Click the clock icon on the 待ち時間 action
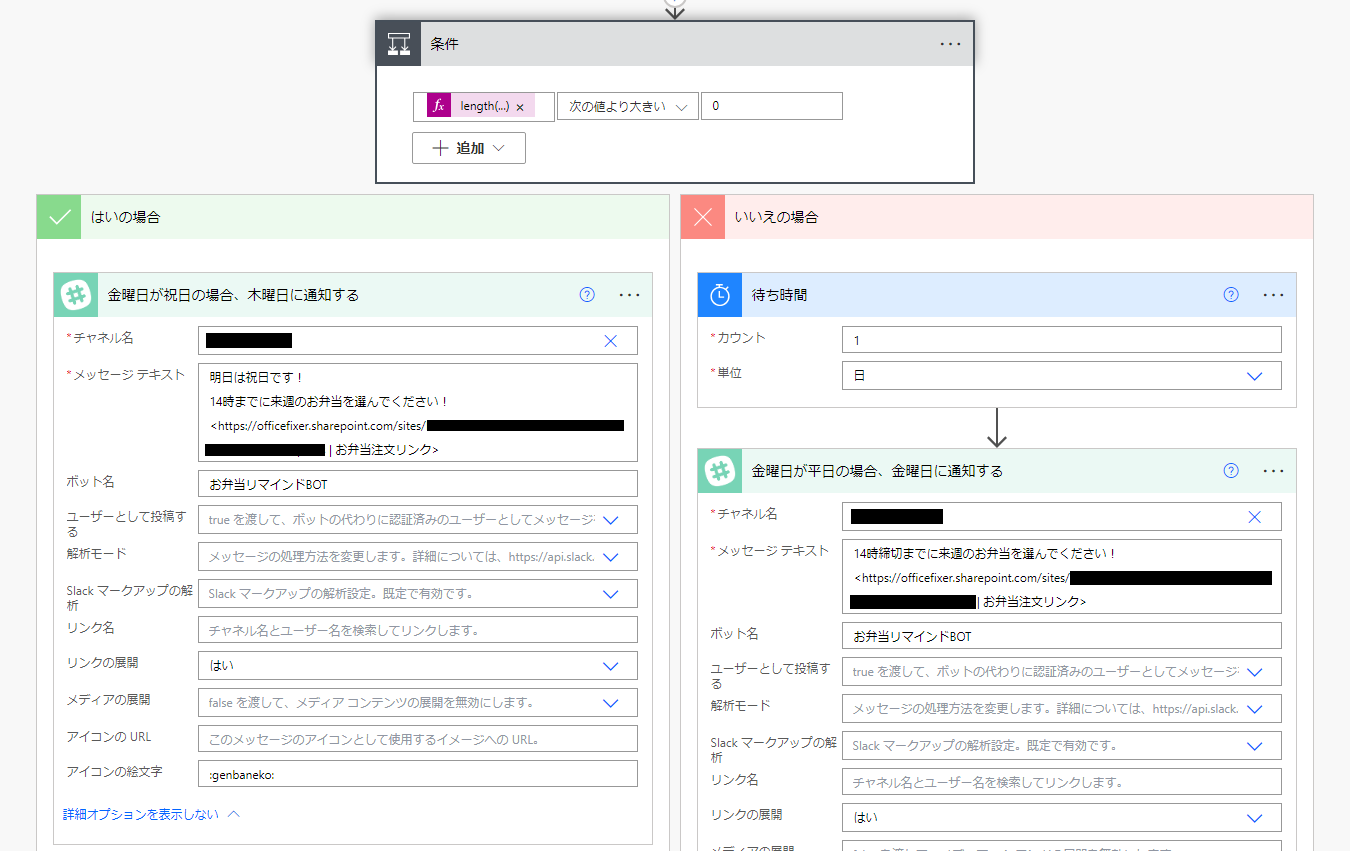This screenshot has height=851, width=1350. (720, 294)
